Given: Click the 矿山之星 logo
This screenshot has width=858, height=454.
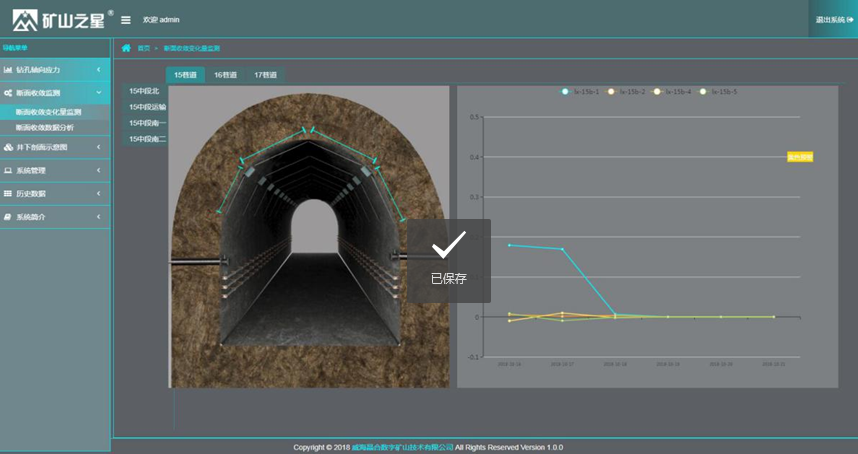Looking at the screenshot, I should point(63,20).
